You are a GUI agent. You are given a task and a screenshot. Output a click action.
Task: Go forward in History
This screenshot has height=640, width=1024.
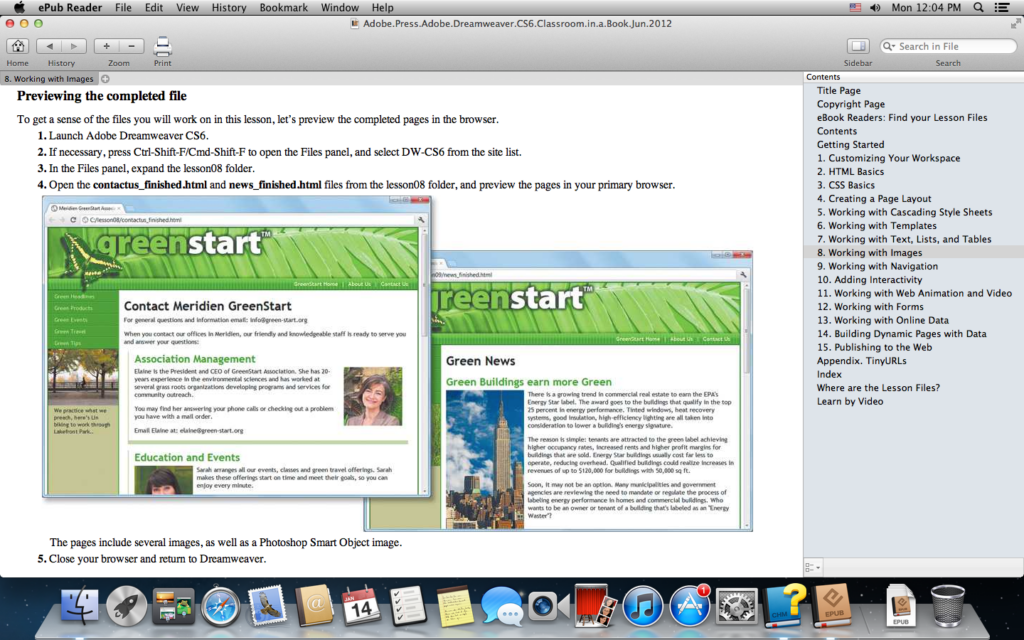click(x=74, y=46)
